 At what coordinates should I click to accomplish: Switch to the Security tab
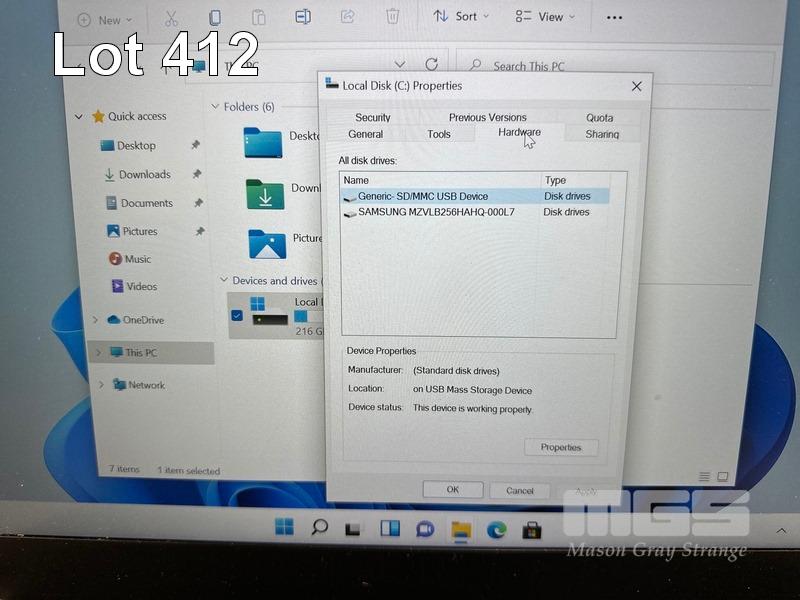point(373,117)
